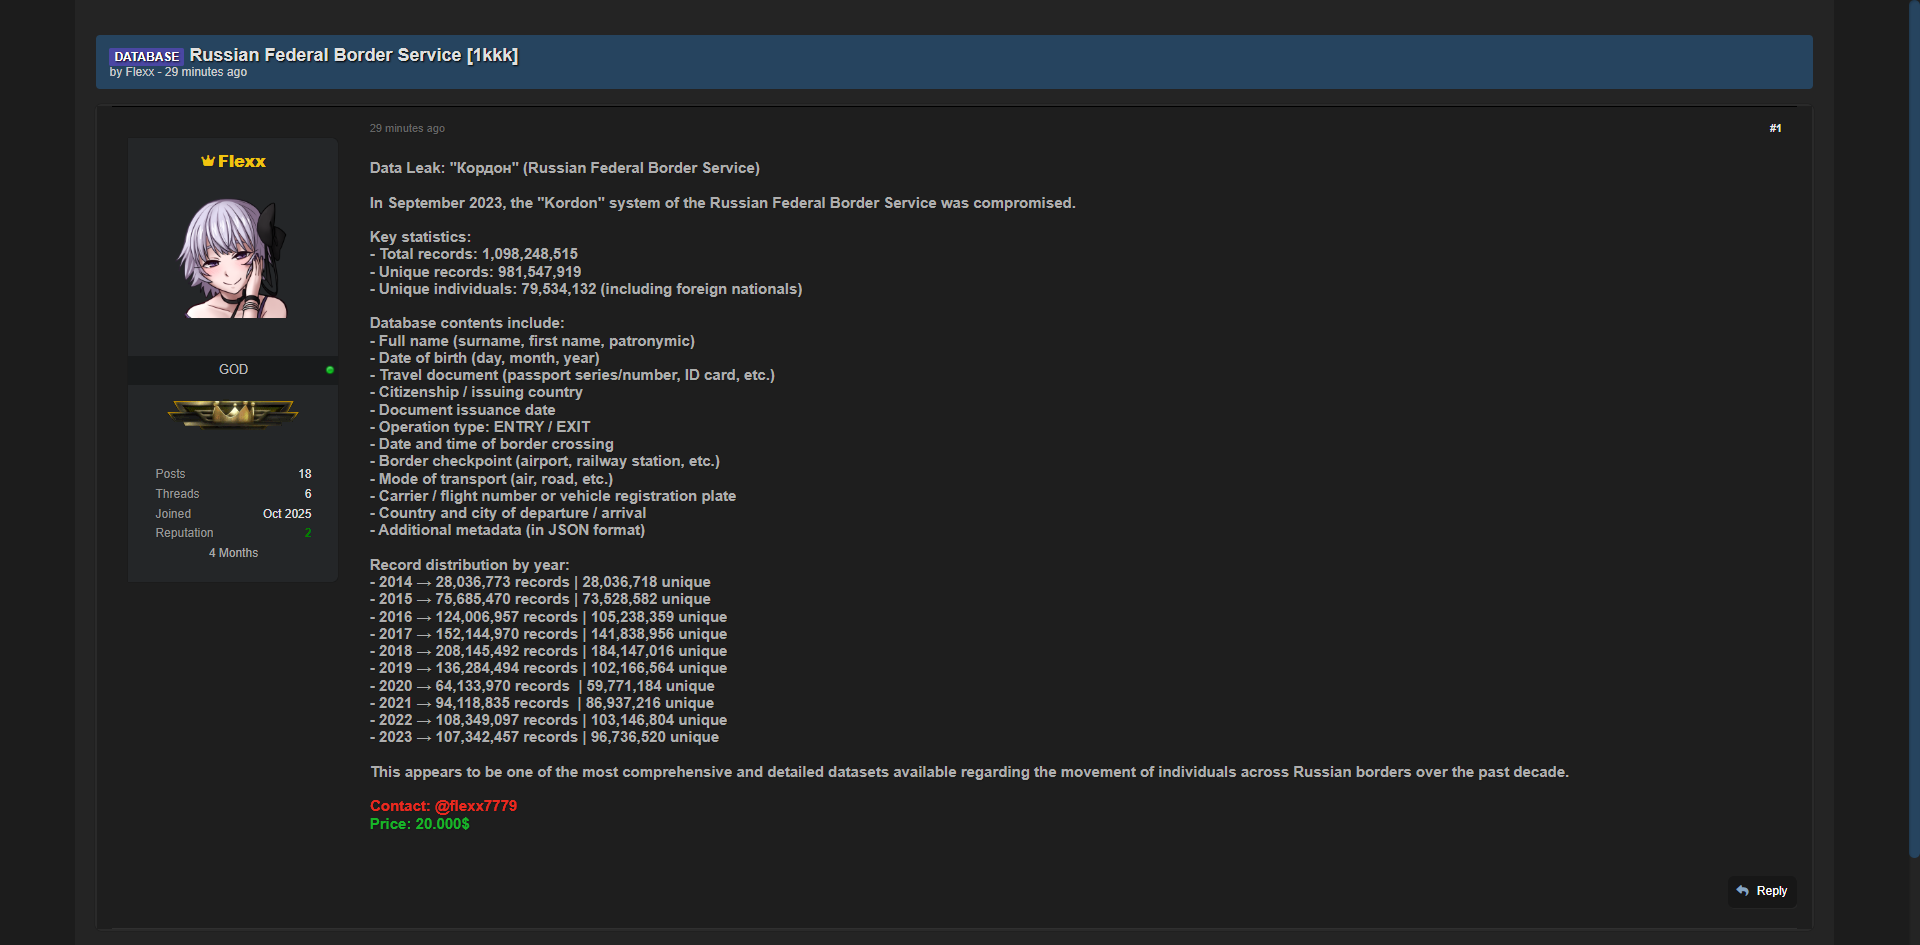Image resolution: width=1920 pixels, height=945 pixels.
Task: Click the @flexx7779 contact handle
Action: pos(476,806)
